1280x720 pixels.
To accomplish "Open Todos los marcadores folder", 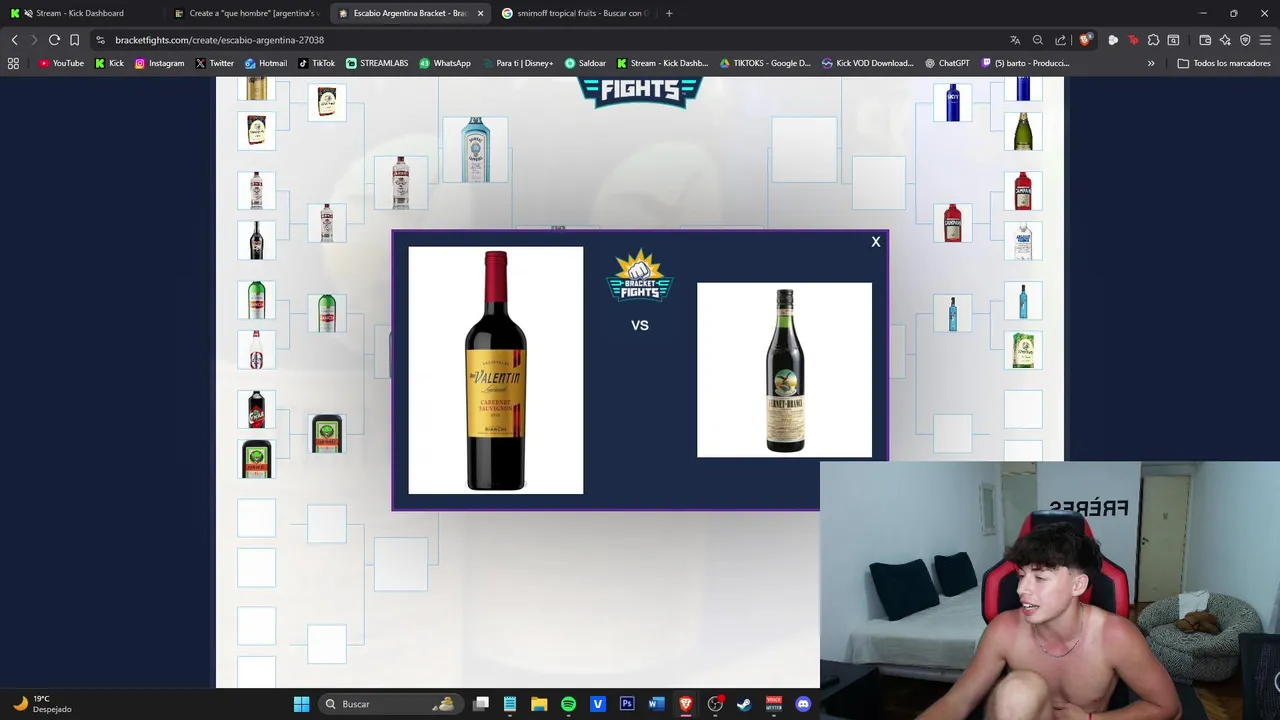I will 1224,63.
